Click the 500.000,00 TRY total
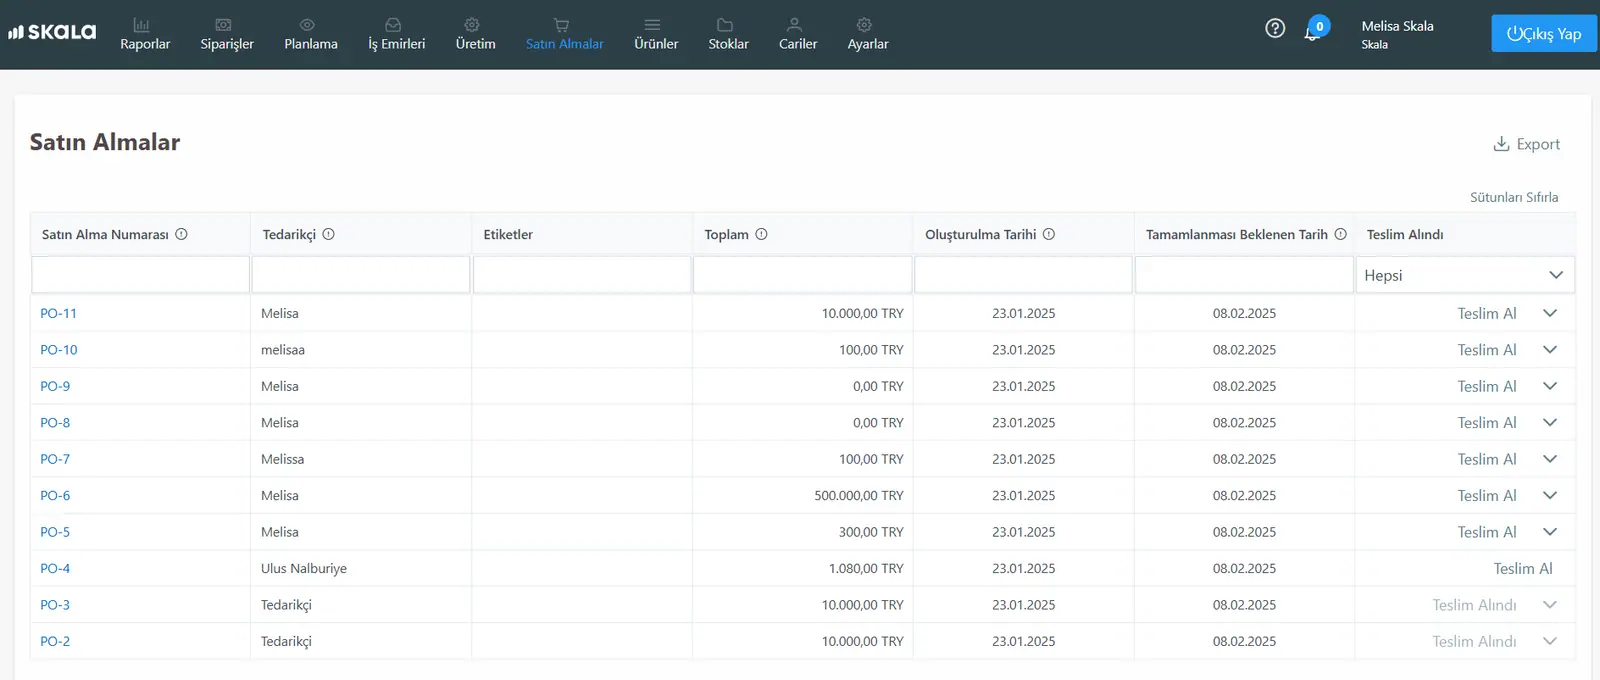 859,495
